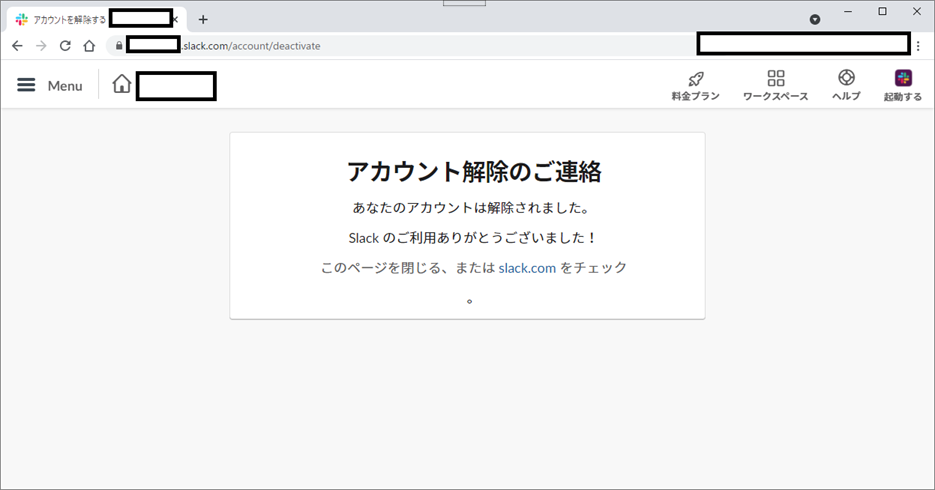Image resolution: width=935 pixels, height=490 pixels.
Task: Close the browser window
Action: 917,11
